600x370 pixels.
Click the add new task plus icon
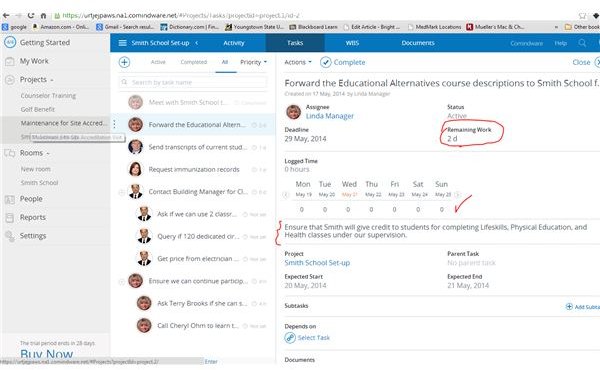(124, 62)
